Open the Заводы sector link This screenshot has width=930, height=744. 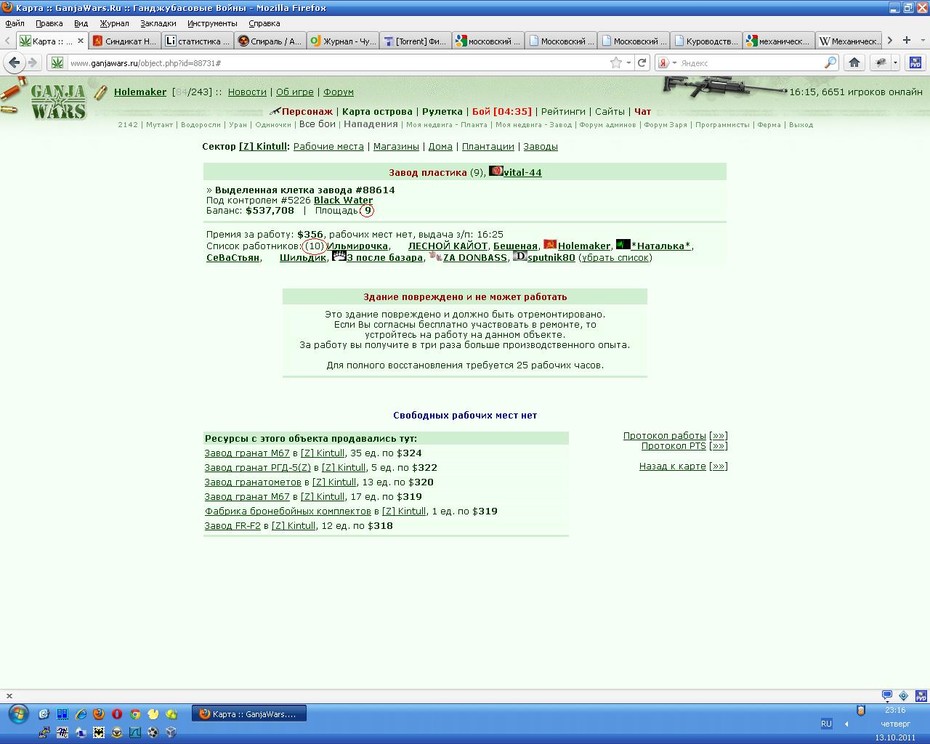click(x=540, y=147)
